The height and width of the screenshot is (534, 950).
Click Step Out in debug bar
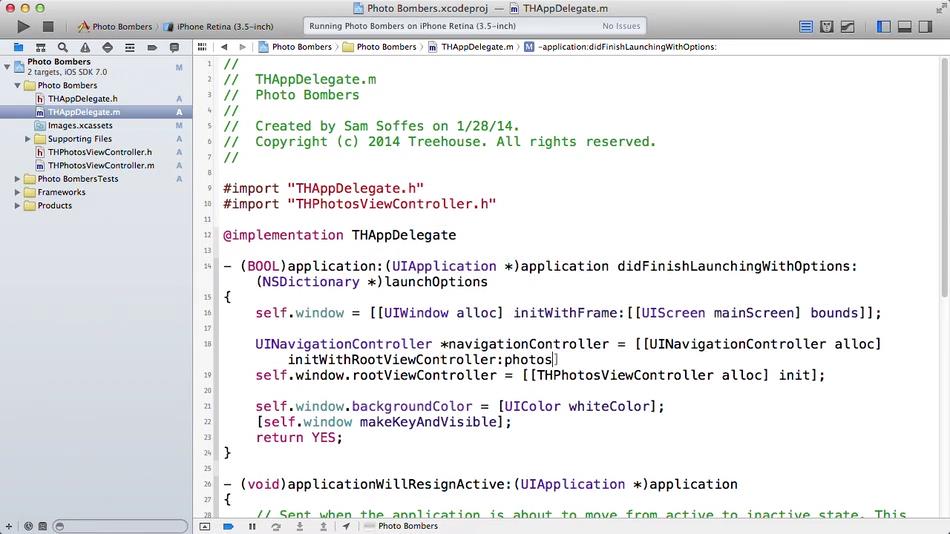pyautogui.click(x=323, y=526)
